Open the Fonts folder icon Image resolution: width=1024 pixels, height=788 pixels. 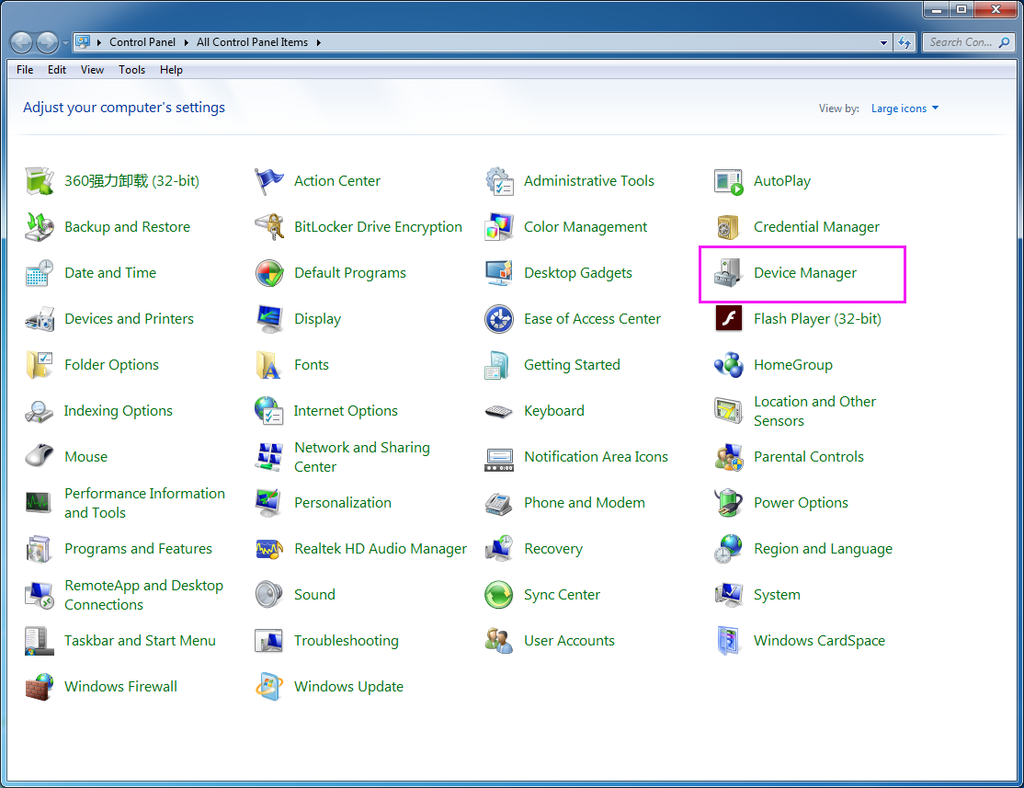pyautogui.click(x=269, y=365)
